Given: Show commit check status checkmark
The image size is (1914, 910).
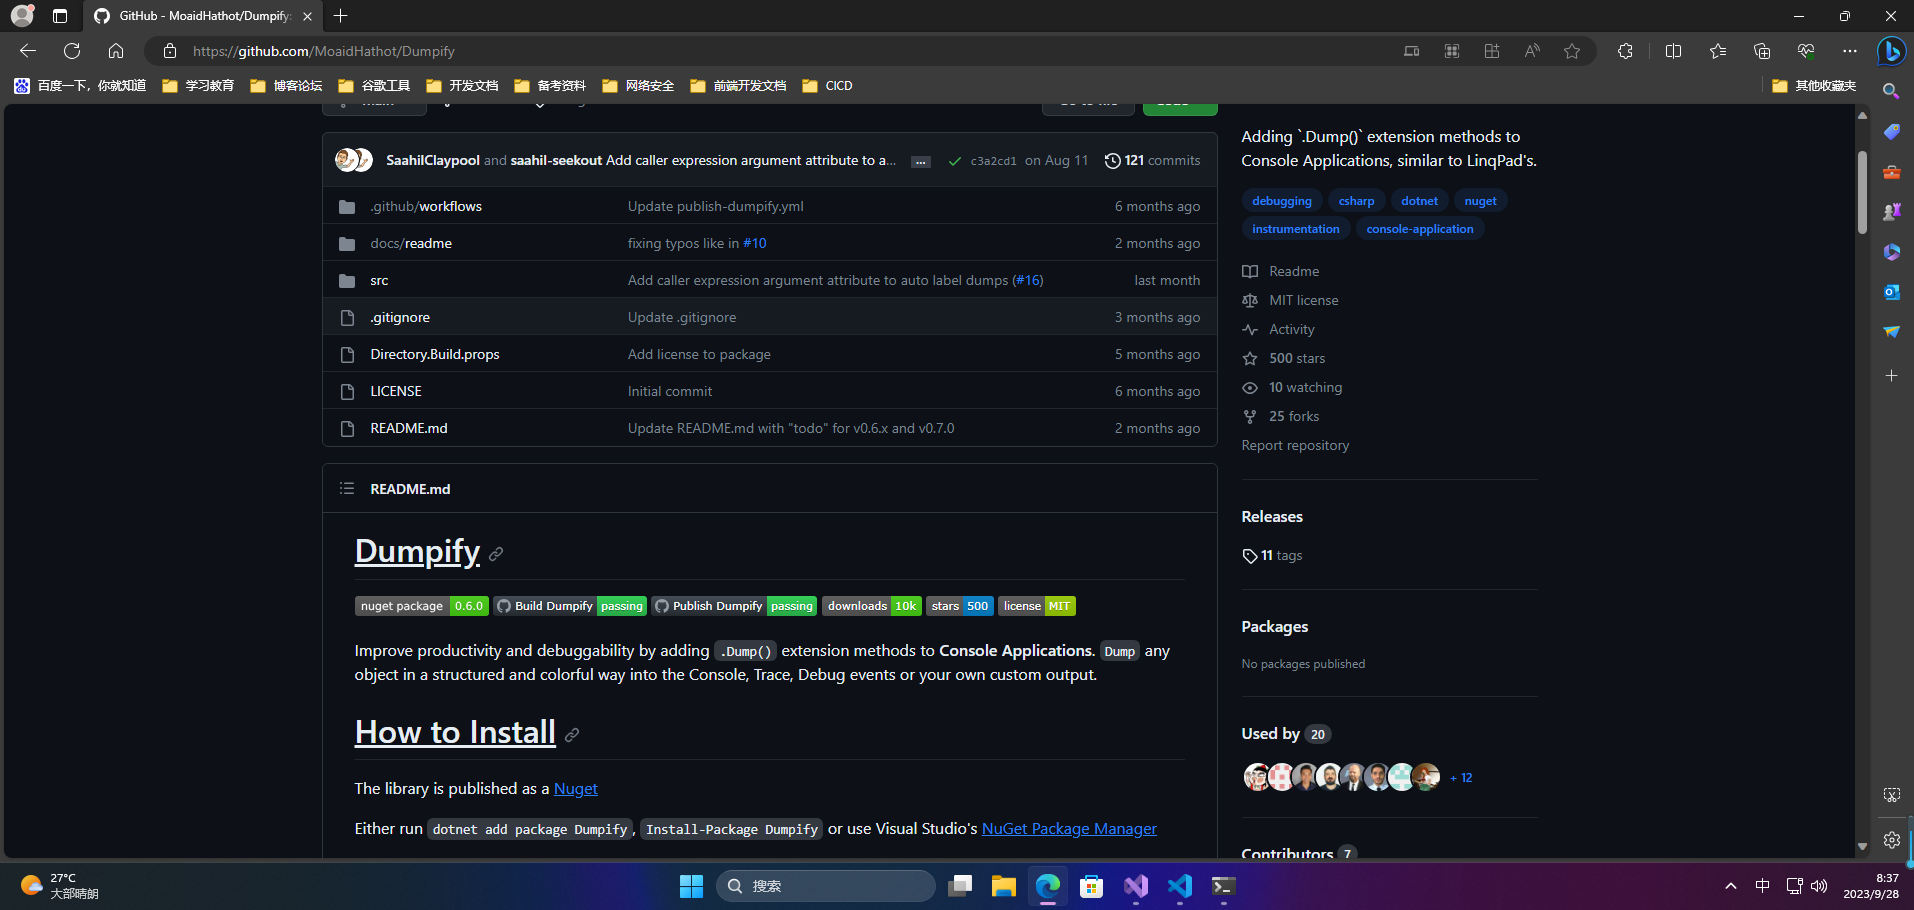Looking at the screenshot, I should (x=955, y=161).
